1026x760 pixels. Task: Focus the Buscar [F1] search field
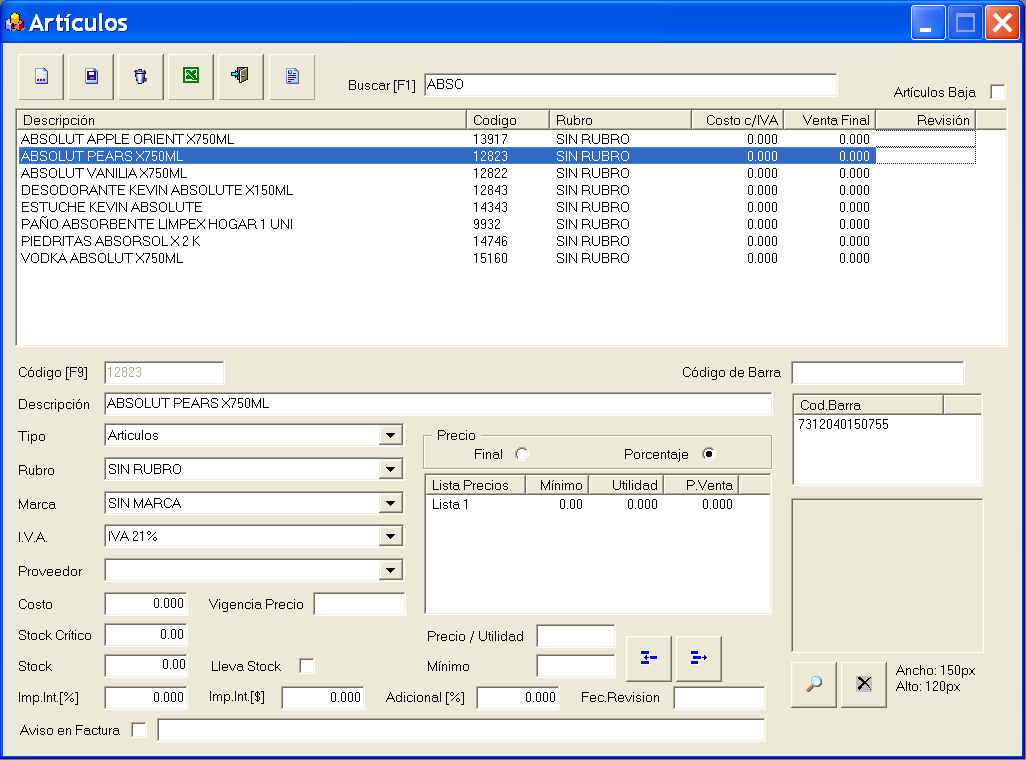click(631, 85)
